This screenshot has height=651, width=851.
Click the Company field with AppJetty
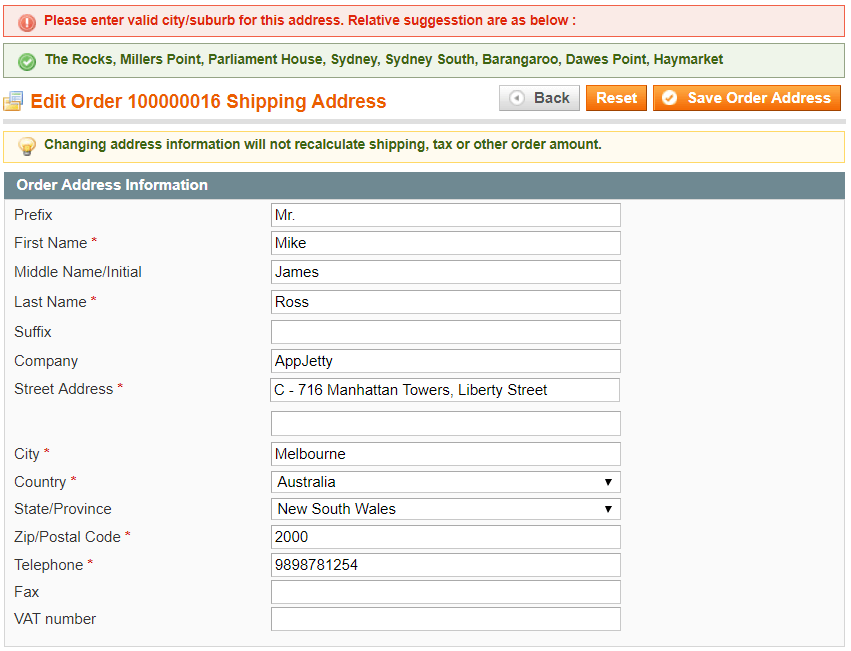coord(445,361)
